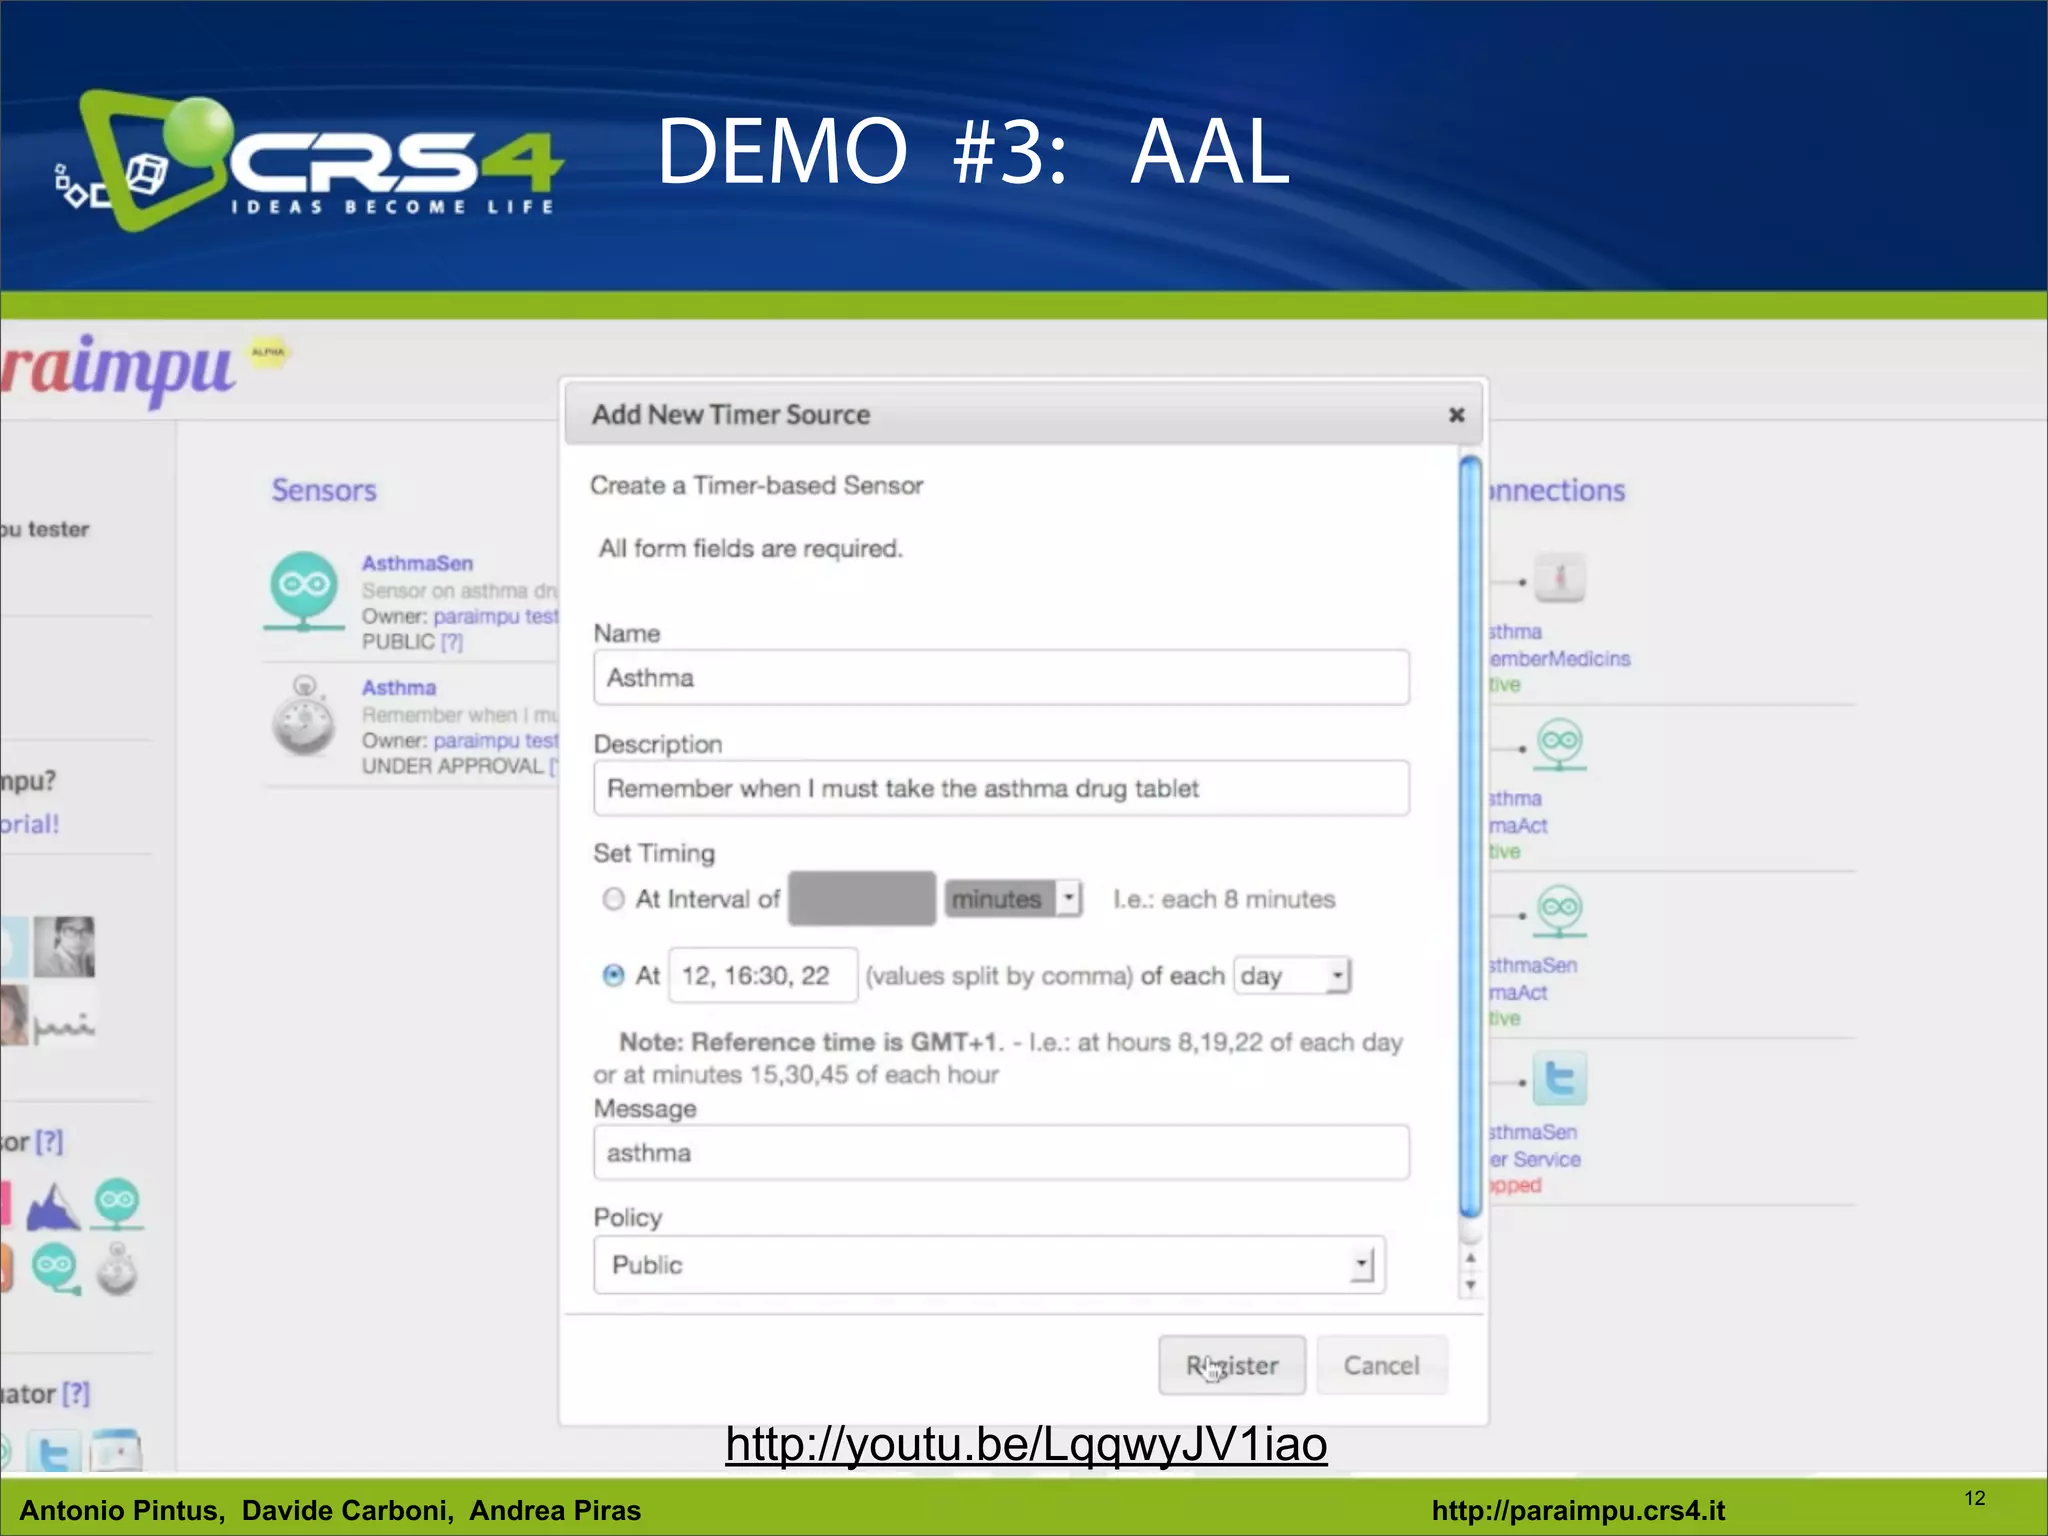Click the lower green sensor icon in sidebar palette

pyautogui.click(x=55, y=1269)
